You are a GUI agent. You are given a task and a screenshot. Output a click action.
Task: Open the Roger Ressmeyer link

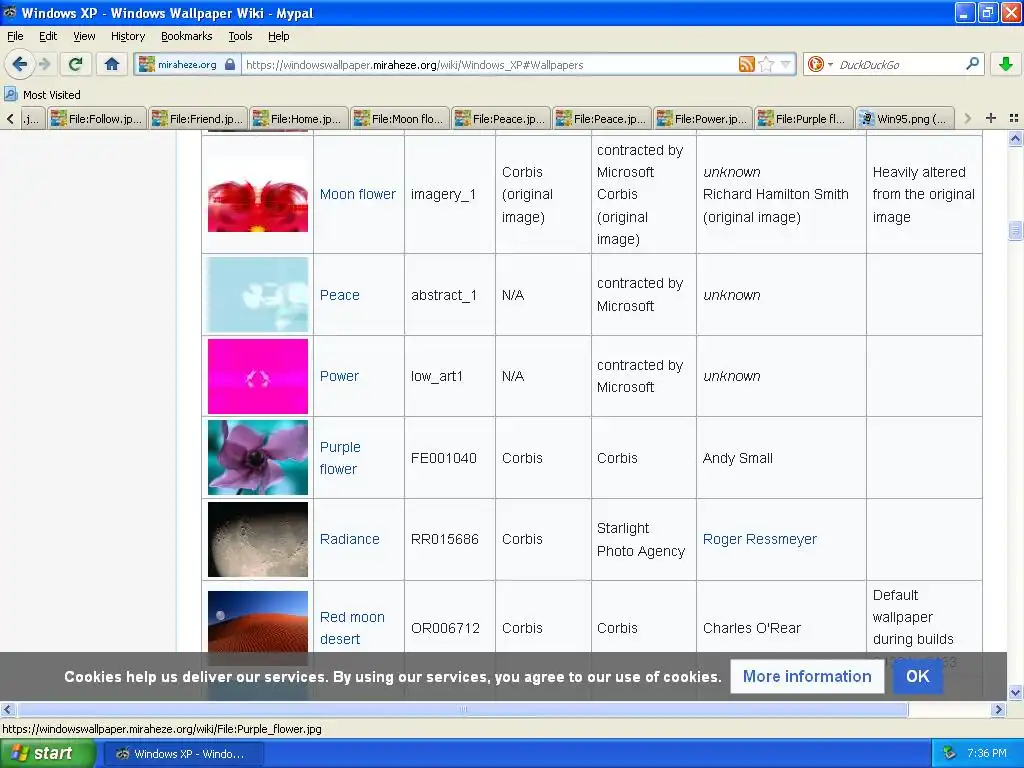click(x=760, y=539)
